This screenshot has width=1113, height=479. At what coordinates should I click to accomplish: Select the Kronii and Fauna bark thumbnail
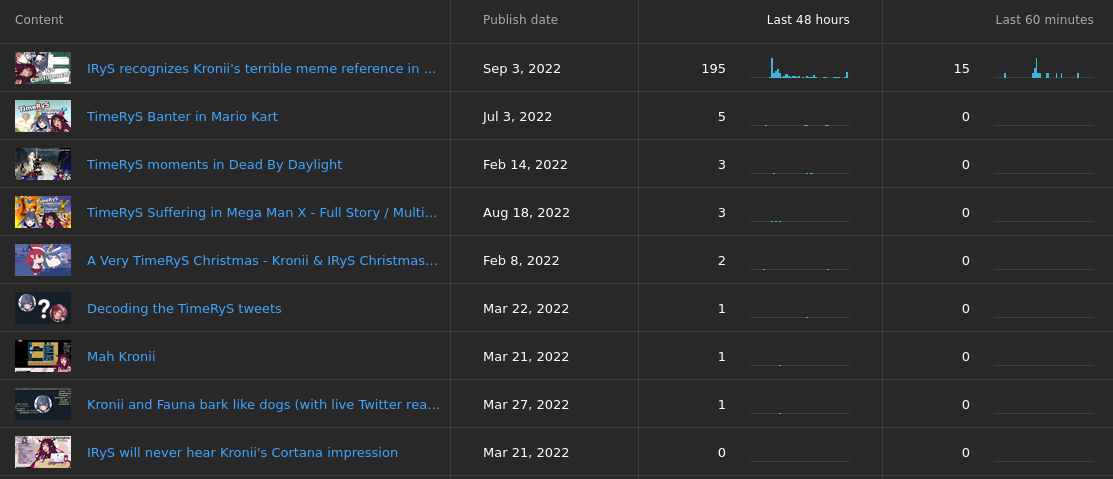tap(43, 404)
